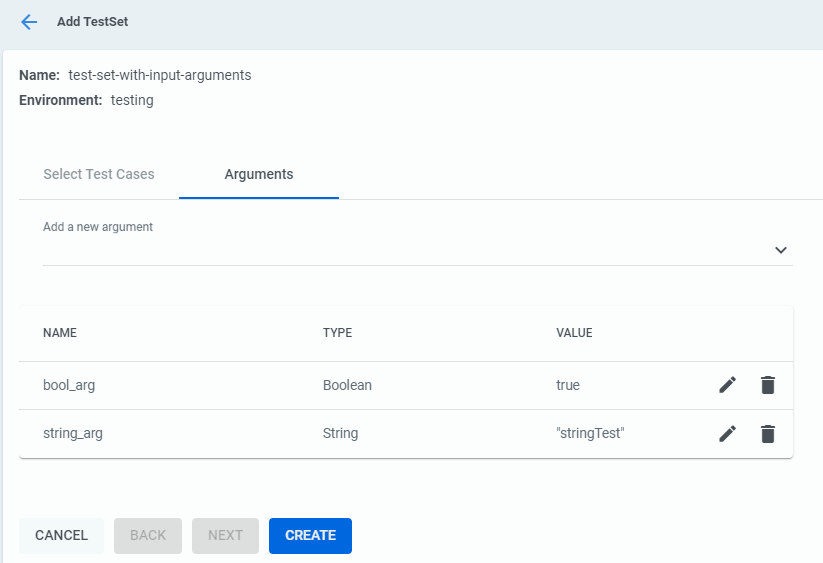The width and height of the screenshot is (823, 563).
Task: Click the Create button
Action: click(x=310, y=535)
